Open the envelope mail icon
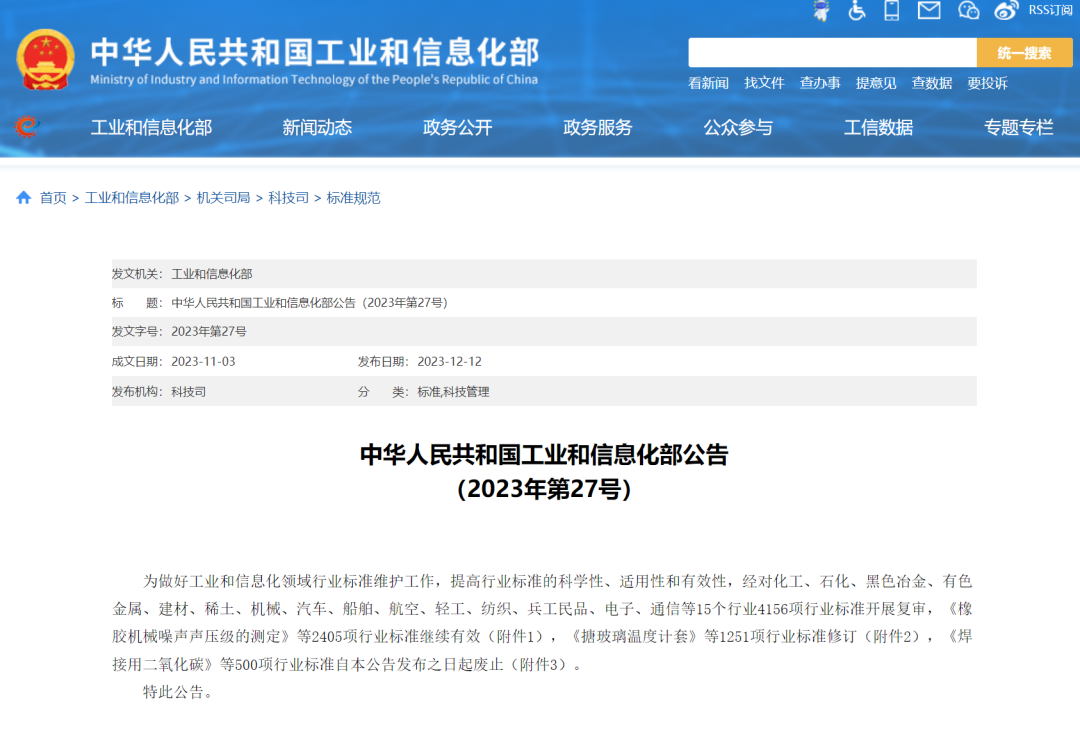Image resolution: width=1080 pixels, height=734 pixels. pos(929,10)
